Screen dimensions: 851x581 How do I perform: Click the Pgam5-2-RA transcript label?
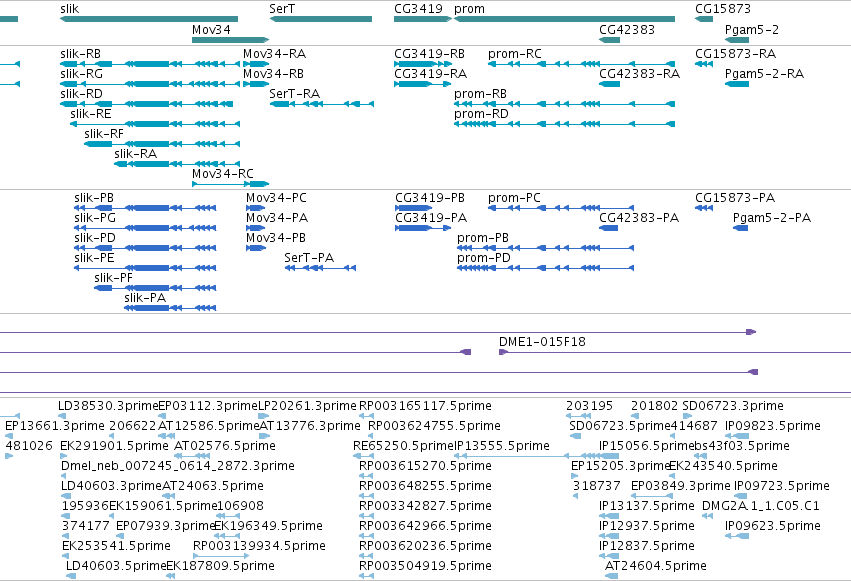pyautogui.click(x=765, y=74)
